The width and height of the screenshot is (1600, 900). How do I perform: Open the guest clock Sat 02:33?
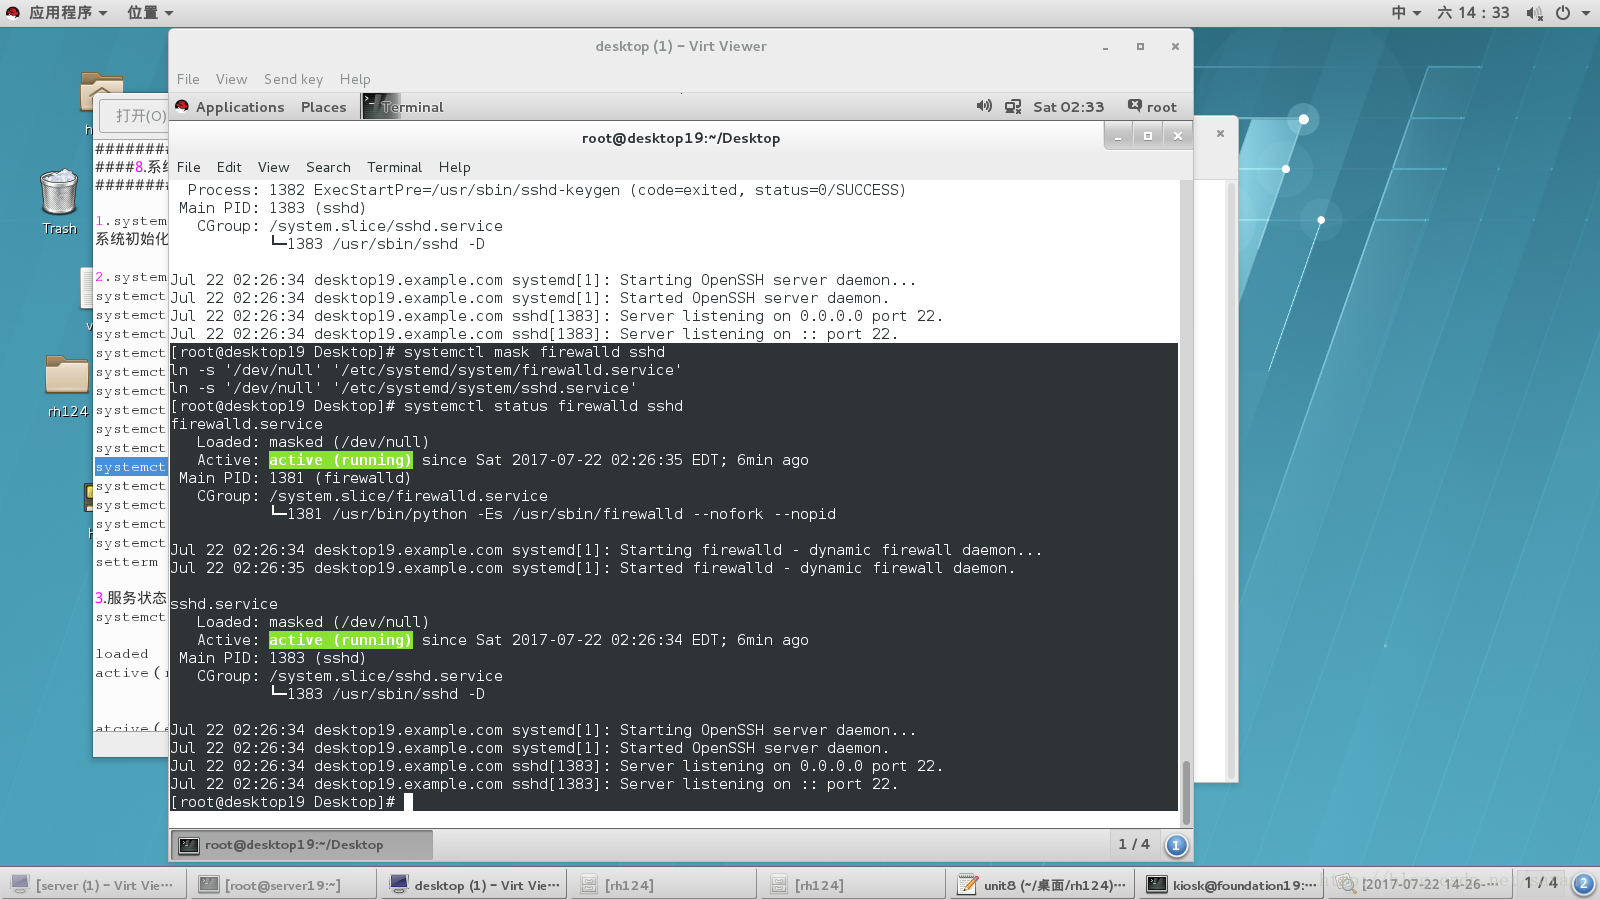[x=1068, y=107]
